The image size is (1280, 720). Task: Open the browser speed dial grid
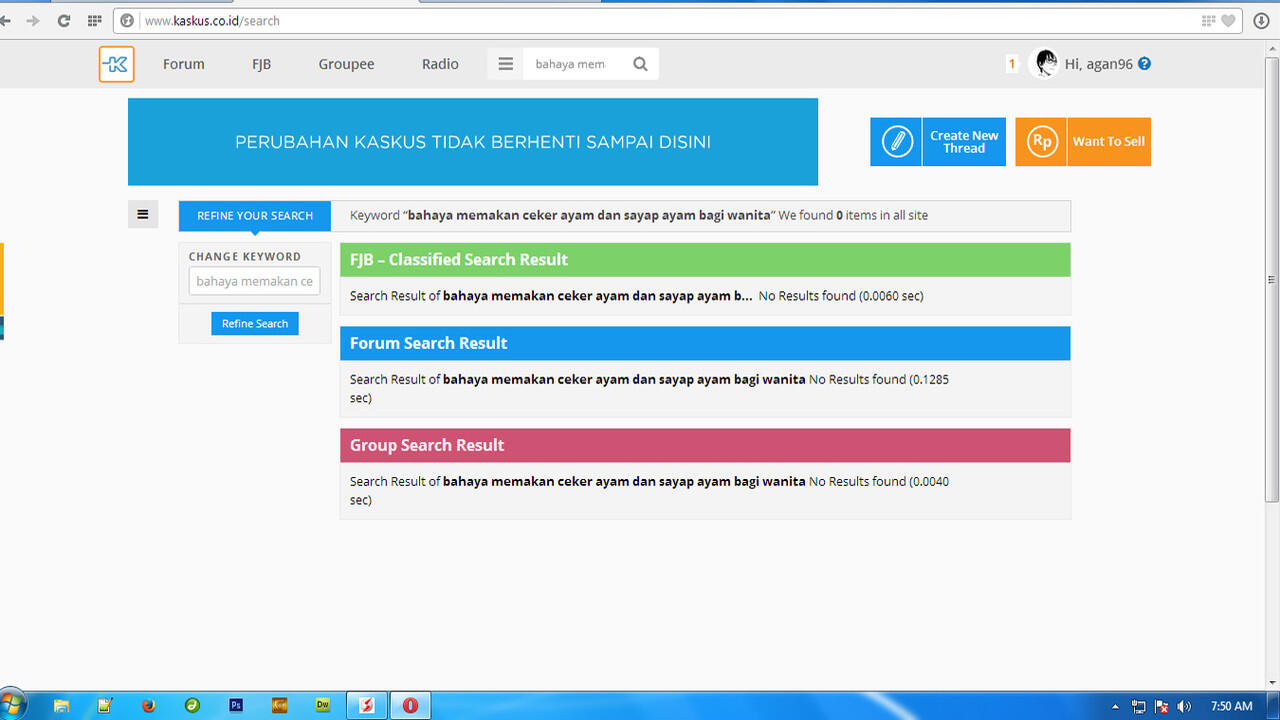pos(95,20)
